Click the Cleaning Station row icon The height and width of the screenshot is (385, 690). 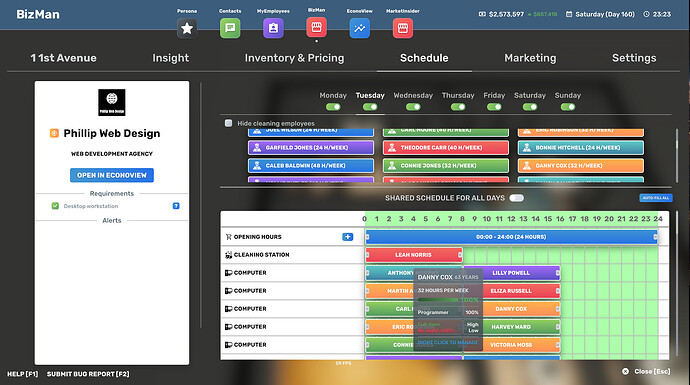[x=228, y=255]
